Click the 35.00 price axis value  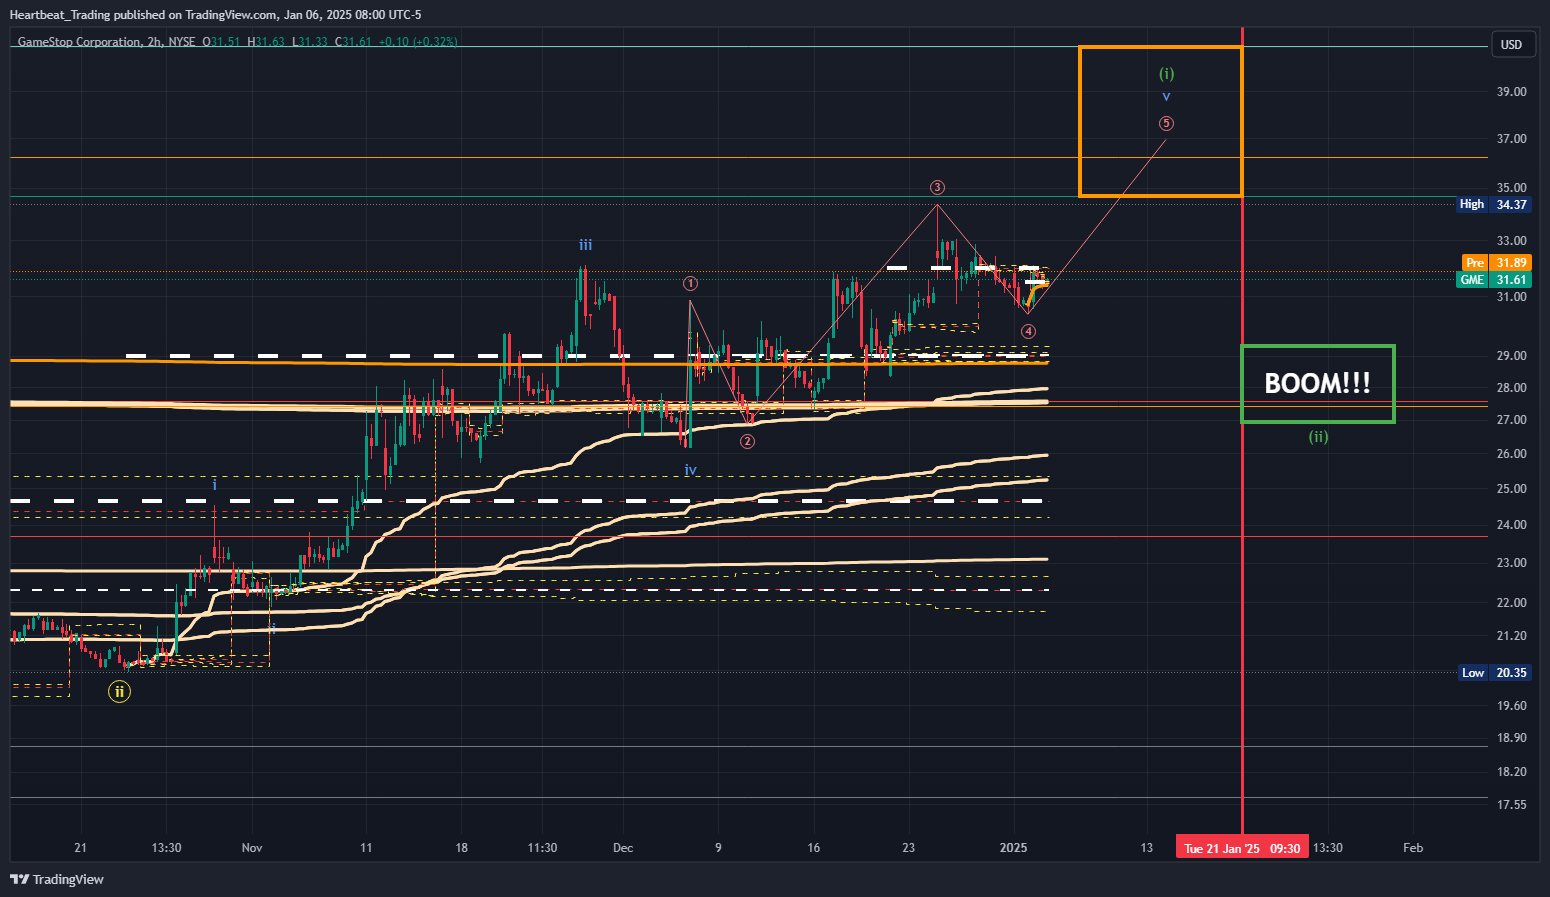(1511, 187)
